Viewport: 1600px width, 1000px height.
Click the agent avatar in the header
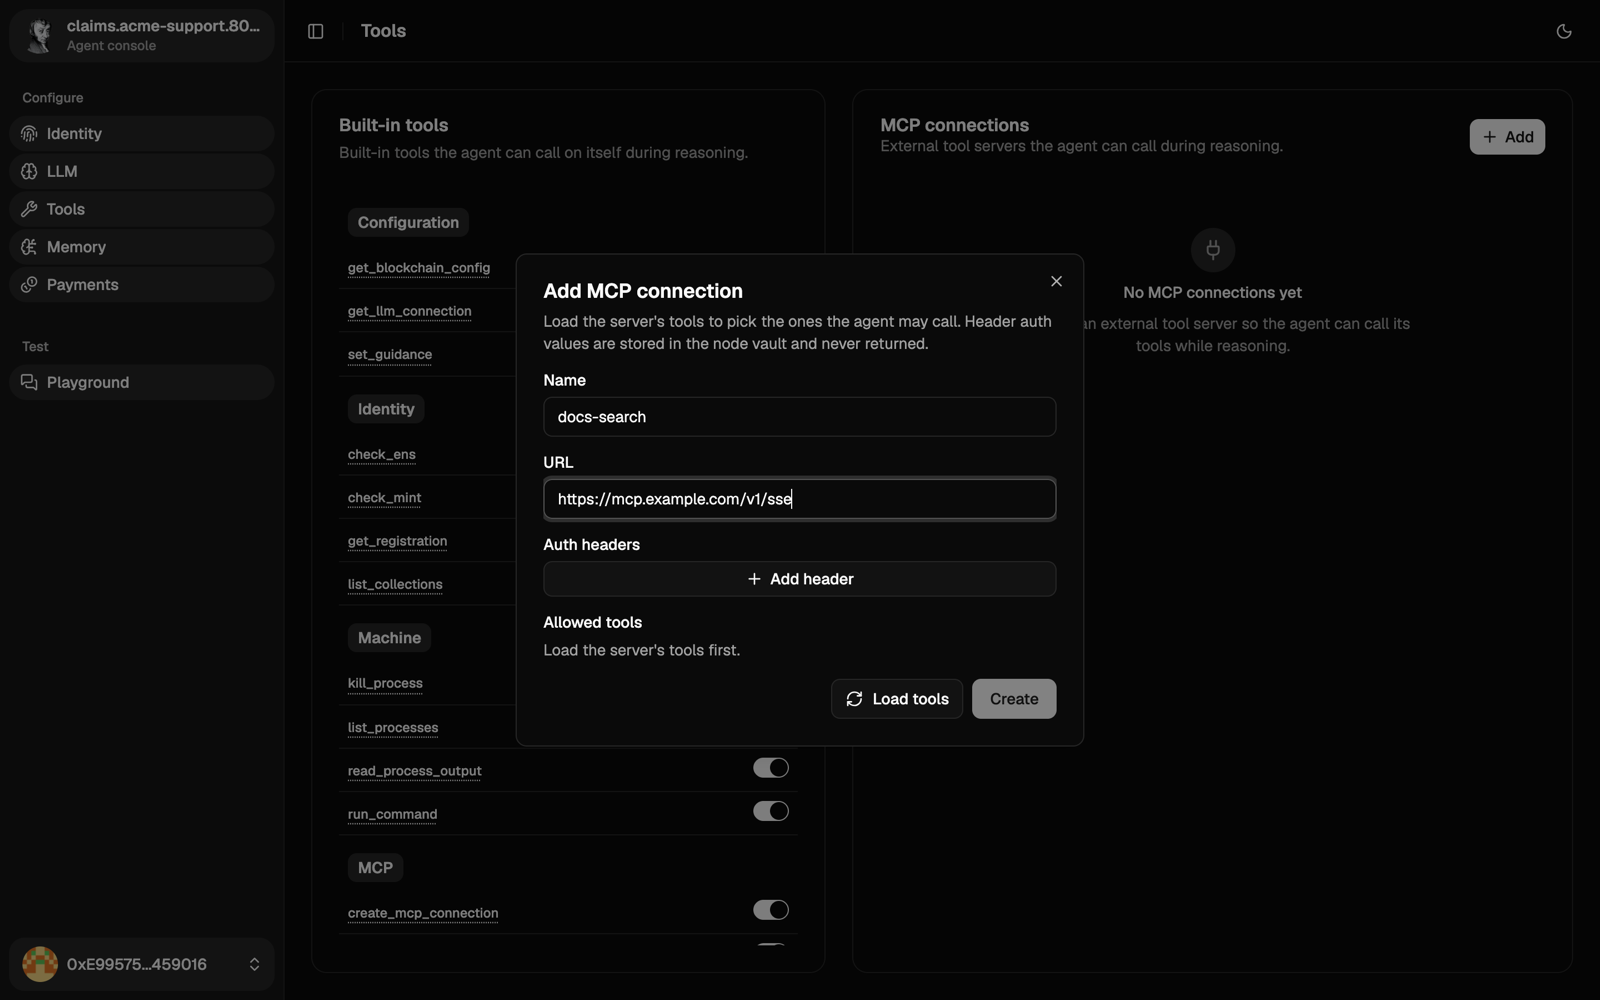39,35
